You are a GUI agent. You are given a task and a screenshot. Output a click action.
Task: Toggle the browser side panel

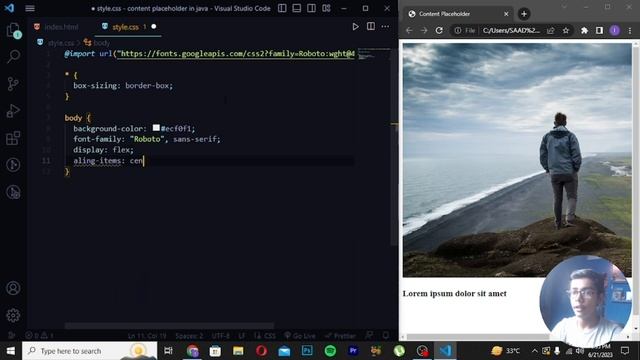pyautogui.click(x=599, y=30)
